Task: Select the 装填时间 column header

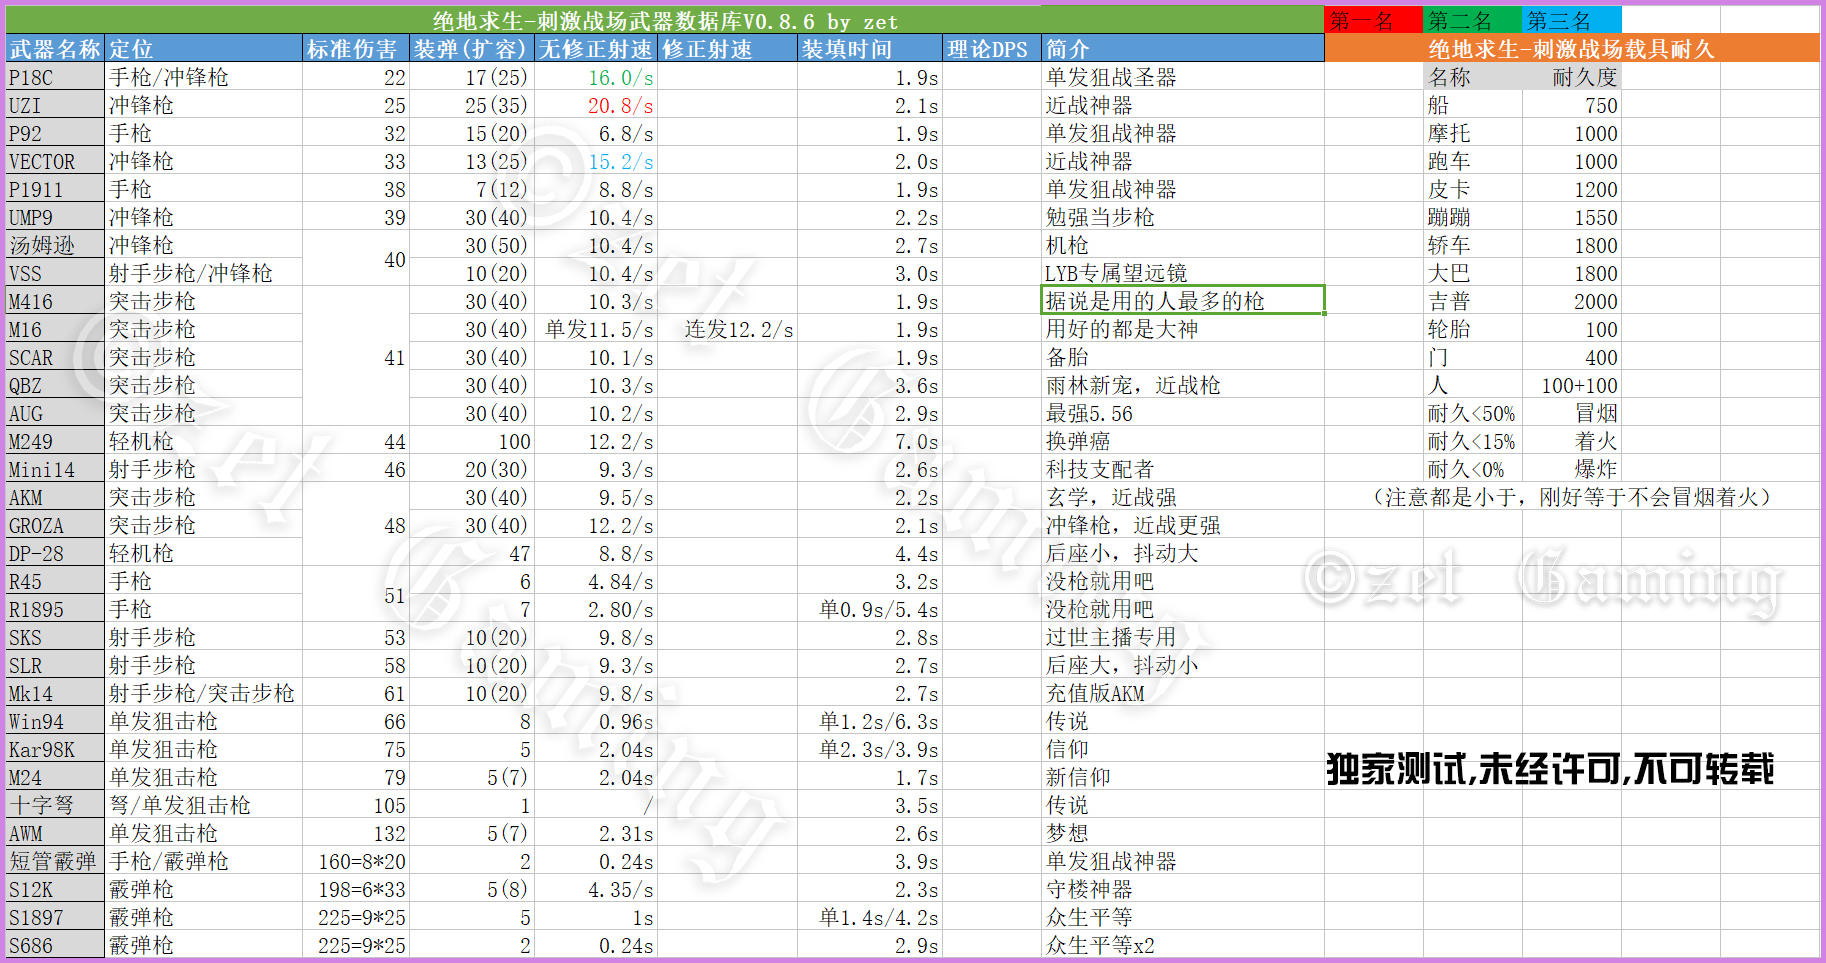Action: (x=869, y=48)
